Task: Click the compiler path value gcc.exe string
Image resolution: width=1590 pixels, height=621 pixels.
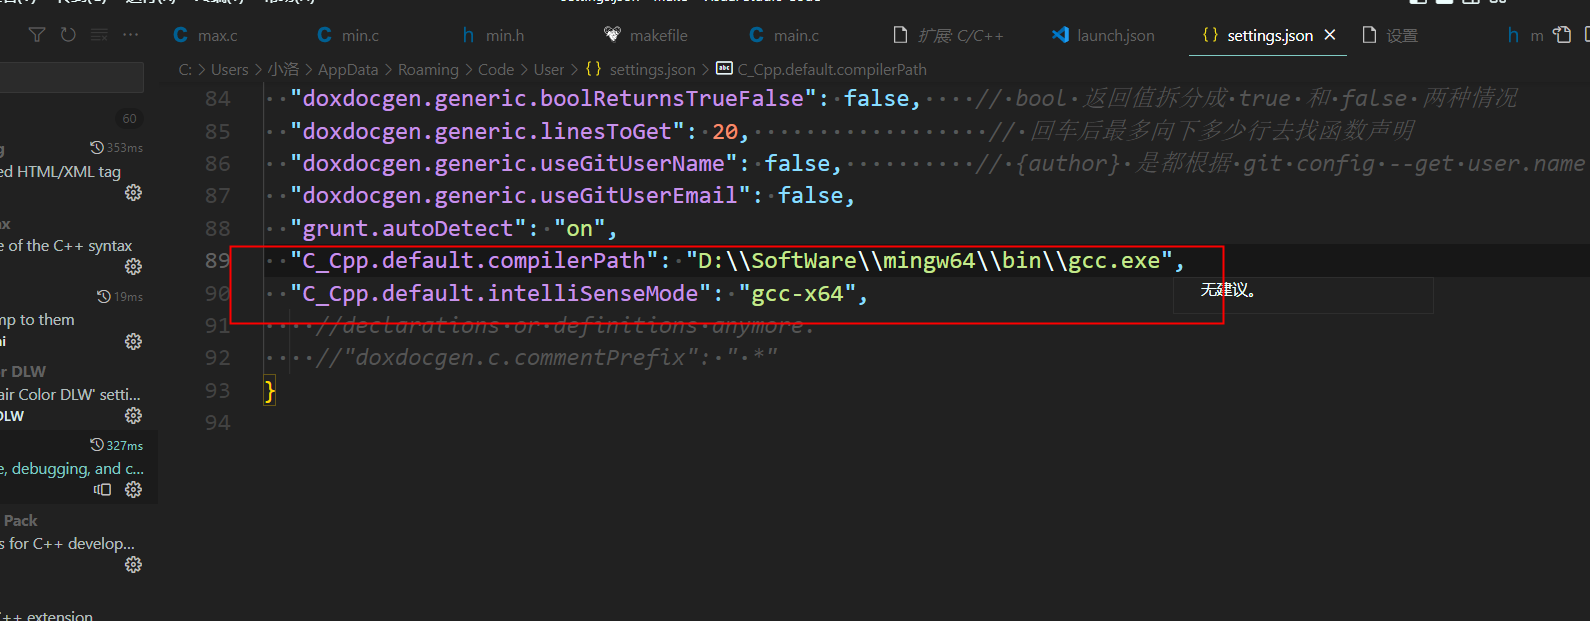Action: [x=929, y=261]
